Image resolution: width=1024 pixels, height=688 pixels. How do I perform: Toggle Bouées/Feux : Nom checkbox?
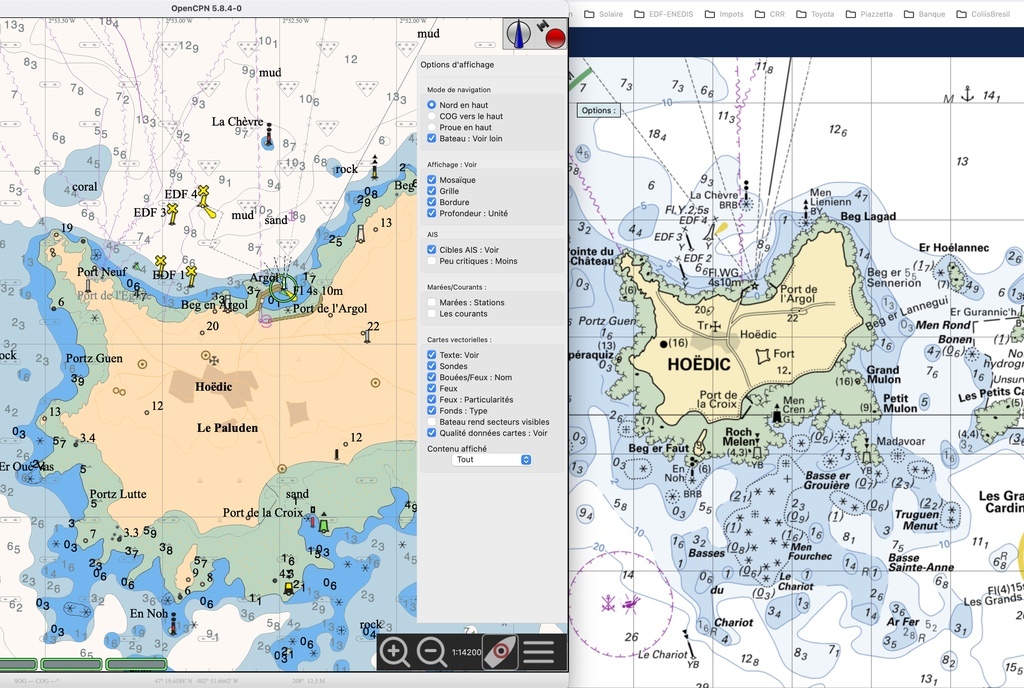[x=432, y=377]
